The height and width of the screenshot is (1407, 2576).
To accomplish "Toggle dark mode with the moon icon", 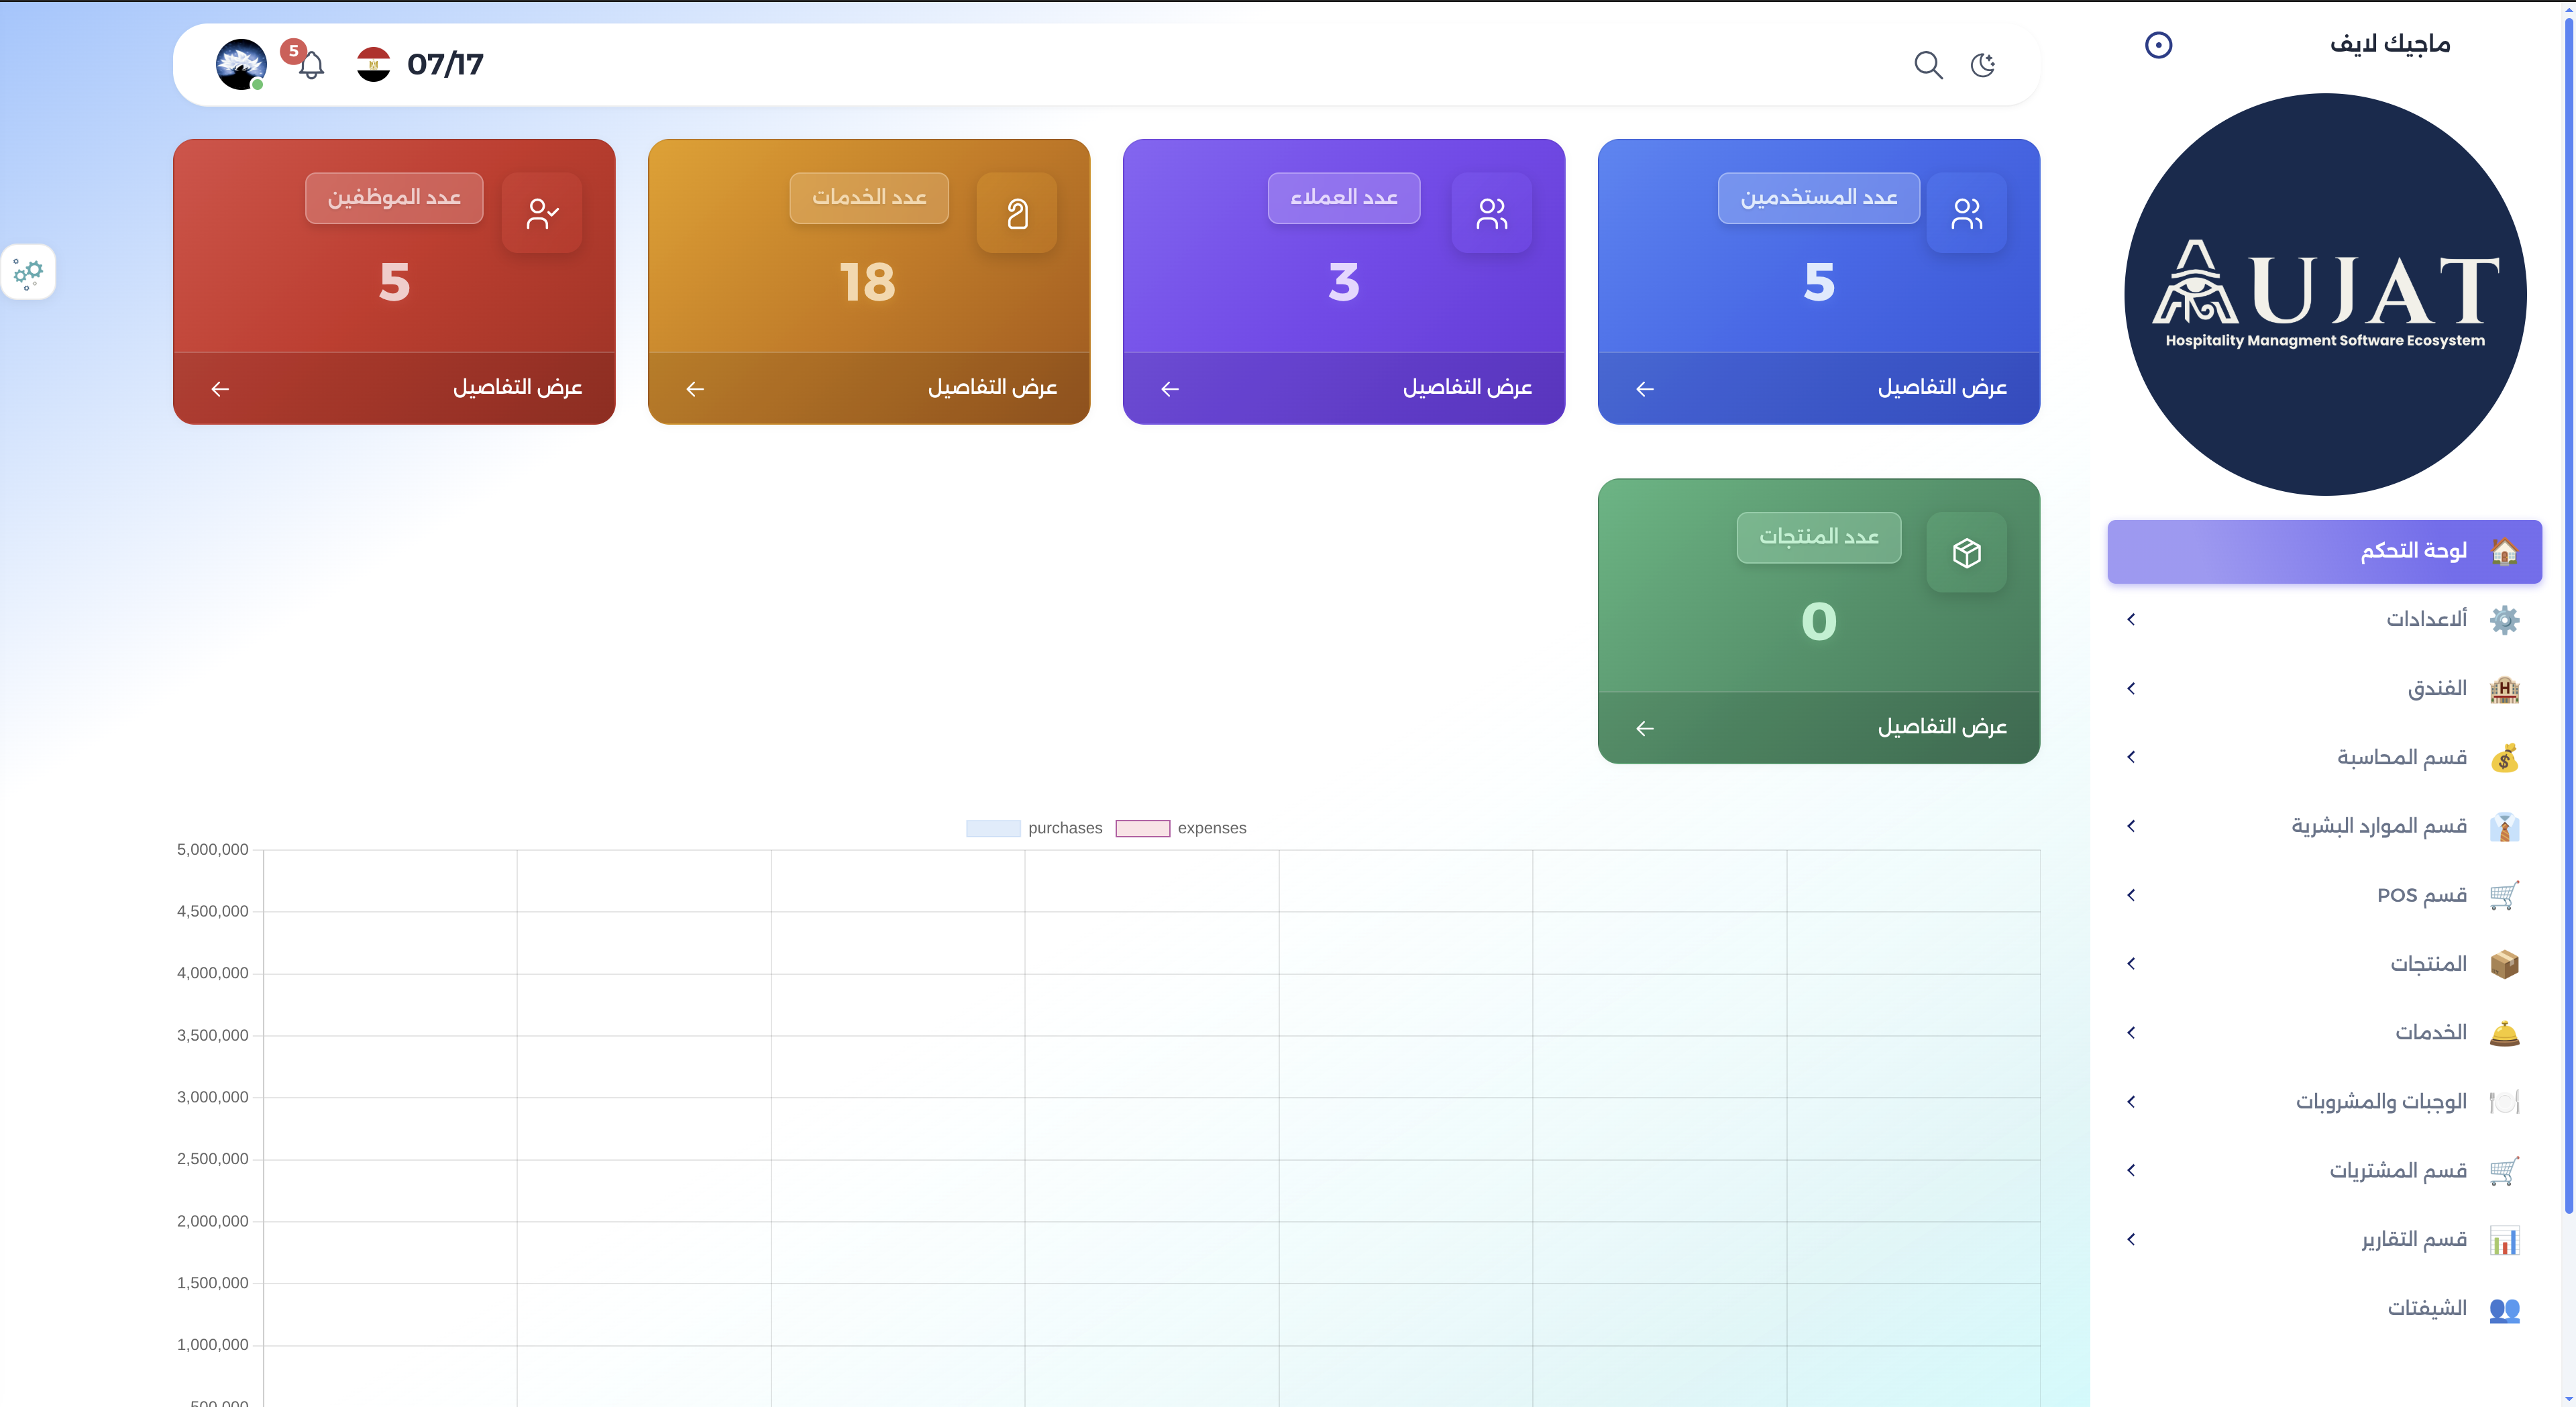I will tap(1983, 65).
